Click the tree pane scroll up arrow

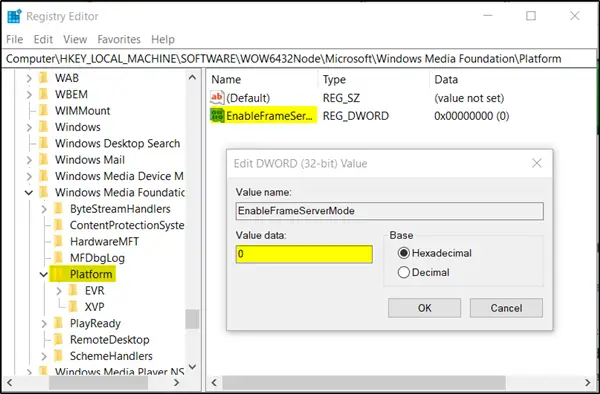point(192,78)
